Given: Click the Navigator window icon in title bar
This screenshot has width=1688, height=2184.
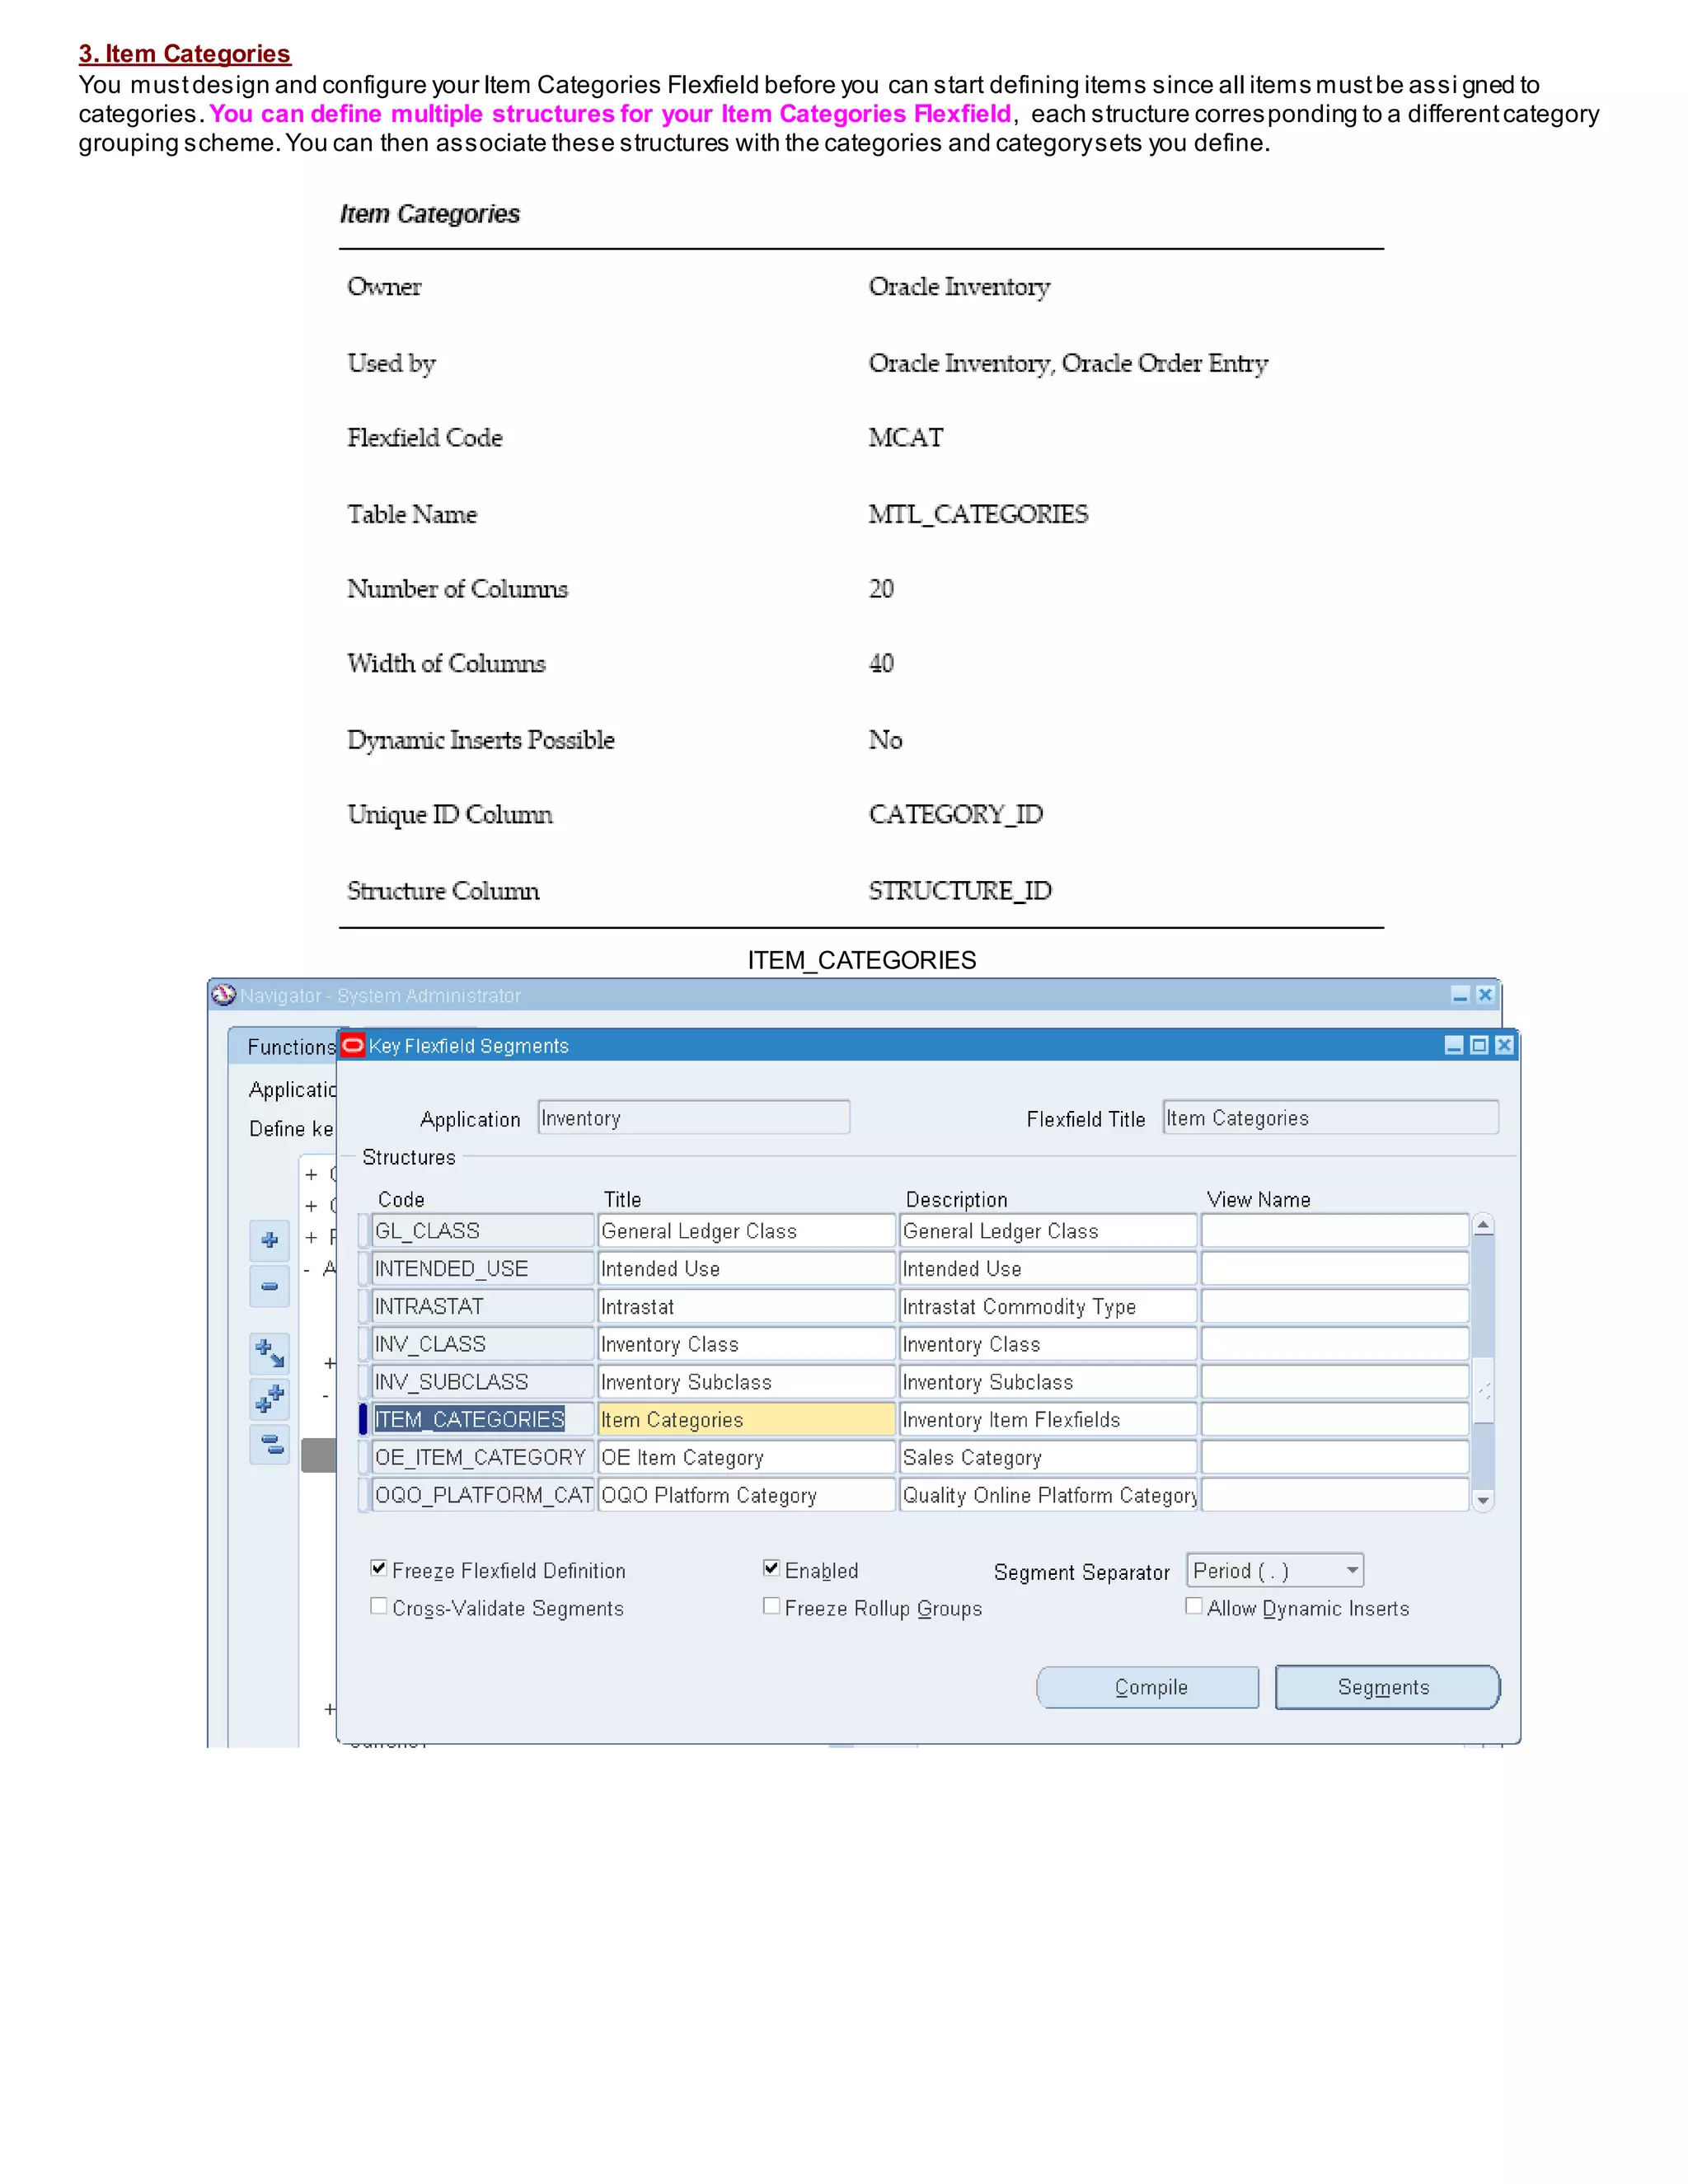Looking at the screenshot, I should point(223,995).
